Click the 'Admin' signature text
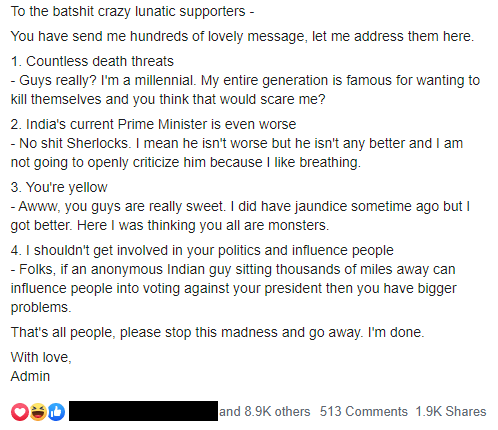 (30, 376)
